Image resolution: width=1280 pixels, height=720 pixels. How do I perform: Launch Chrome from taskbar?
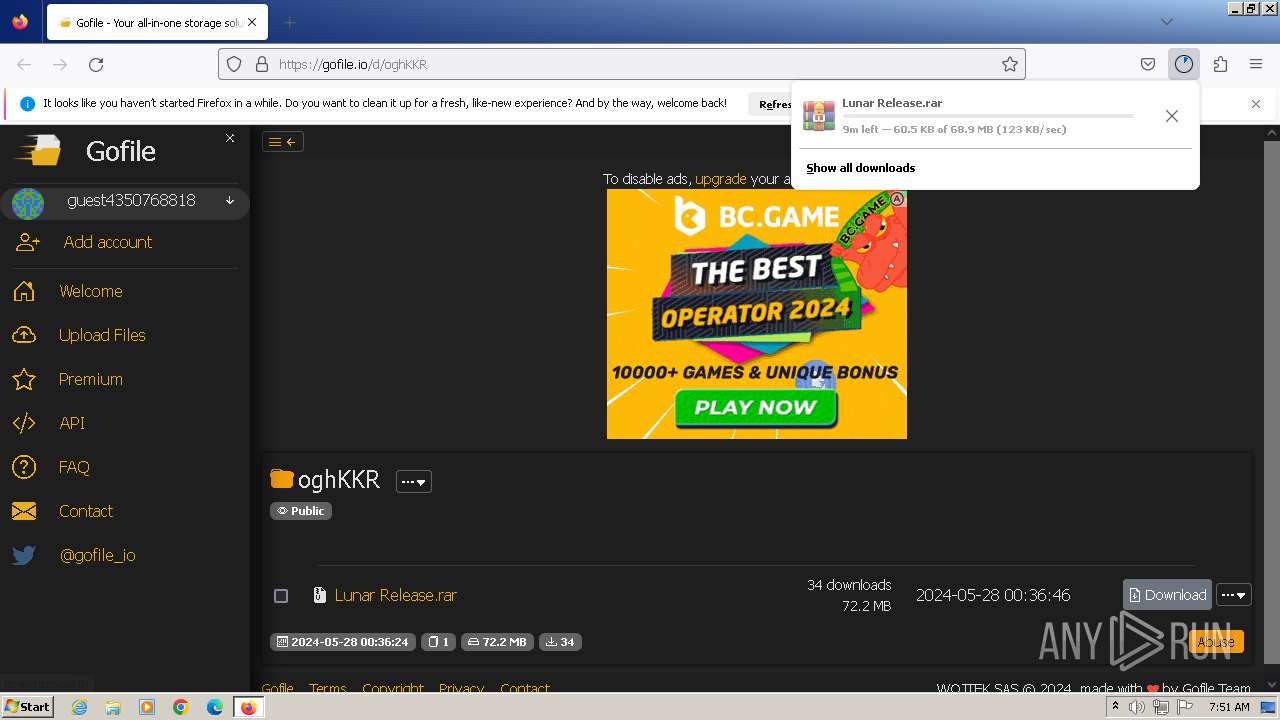(x=181, y=707)
